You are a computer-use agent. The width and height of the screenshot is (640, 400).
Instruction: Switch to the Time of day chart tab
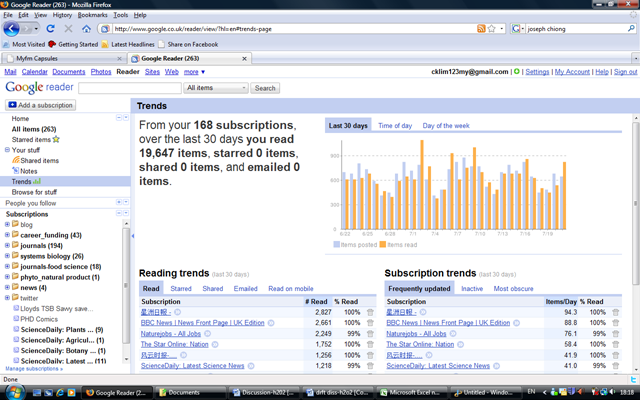(x=395, y=126)
